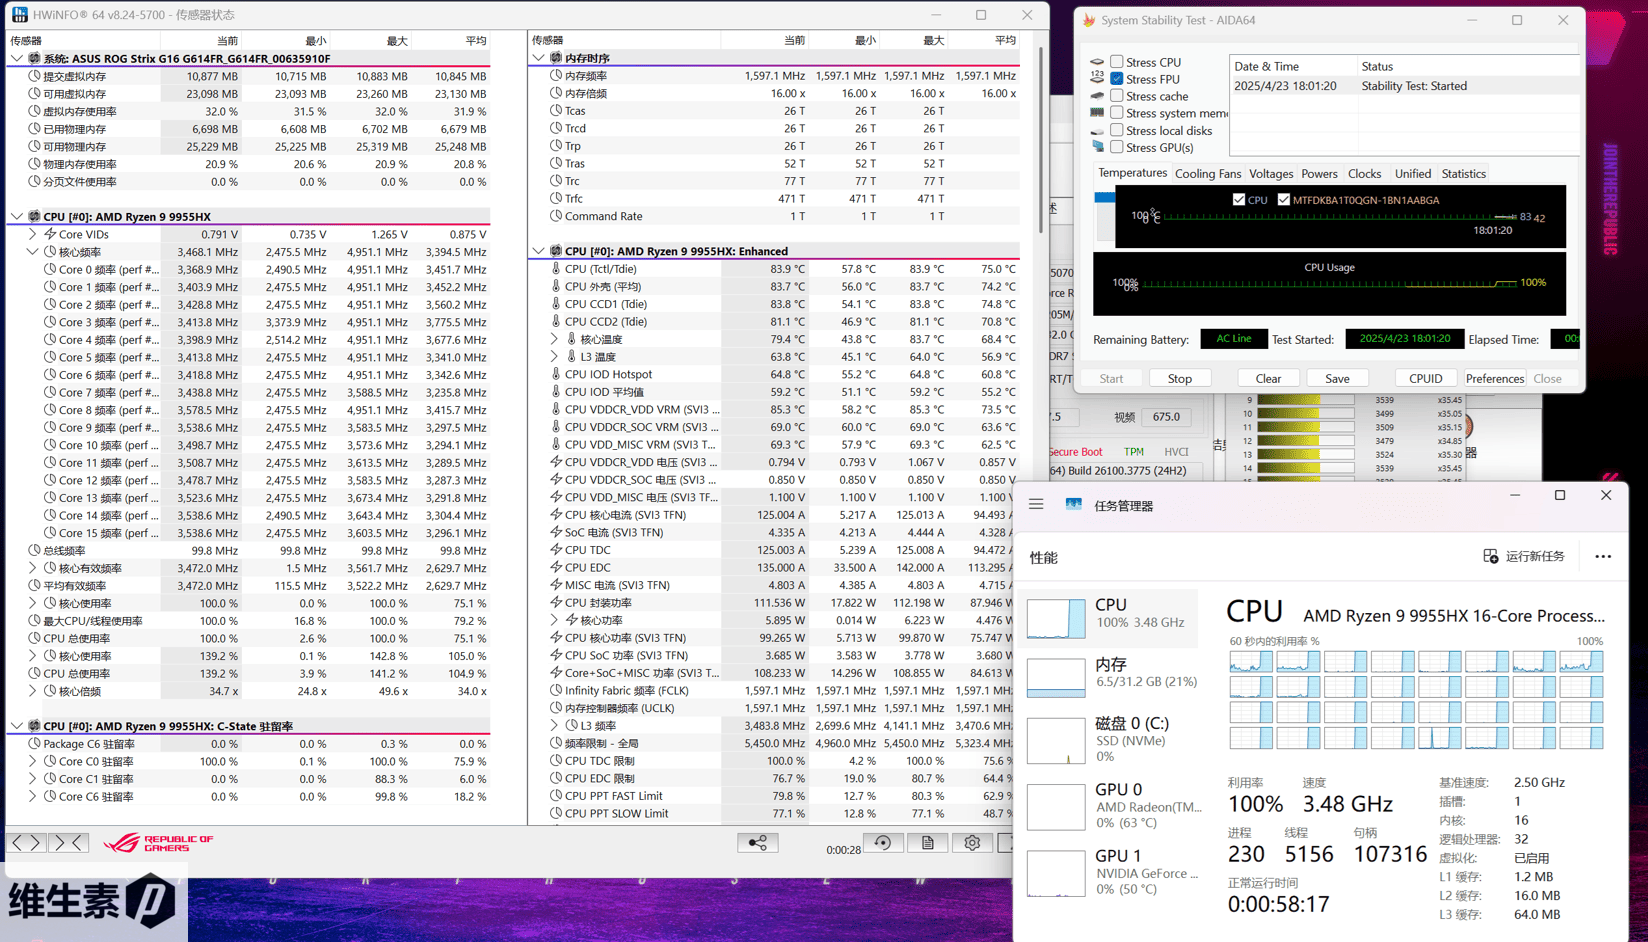The image size is (1648, 942).
Task: Expand the Core VIDs tree row
Action: [x=33, y=234]
